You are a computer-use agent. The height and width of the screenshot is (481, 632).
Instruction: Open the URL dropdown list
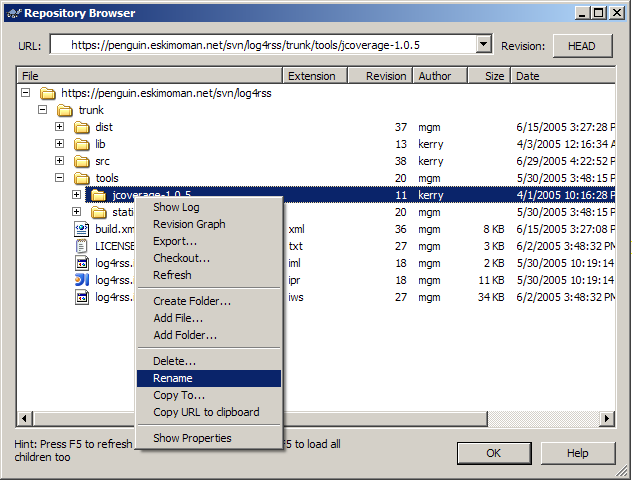483,44
